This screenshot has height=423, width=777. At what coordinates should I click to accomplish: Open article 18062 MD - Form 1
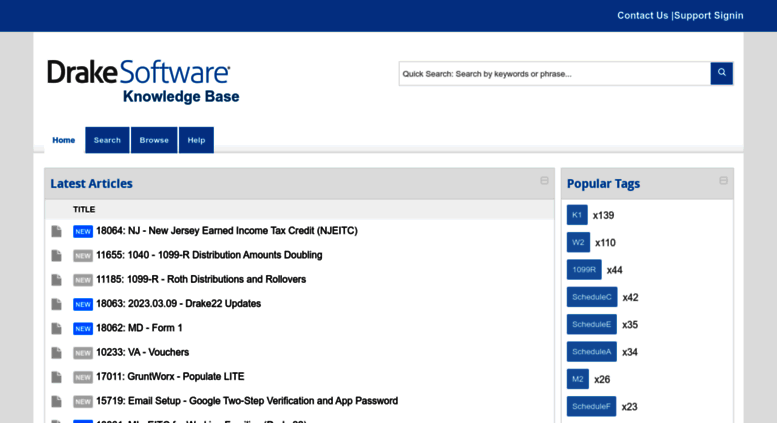pyautogui.click(x=139, y=328)
